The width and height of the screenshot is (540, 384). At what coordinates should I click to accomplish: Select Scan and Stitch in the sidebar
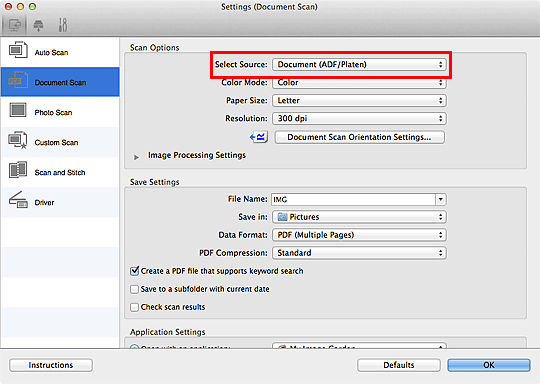coord(60,172)
